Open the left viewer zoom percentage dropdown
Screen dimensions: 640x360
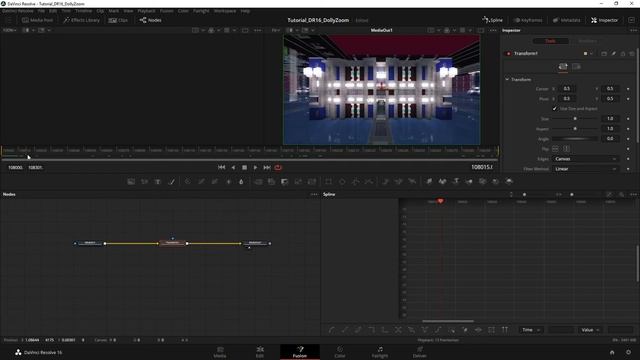[x=10, y=30]
